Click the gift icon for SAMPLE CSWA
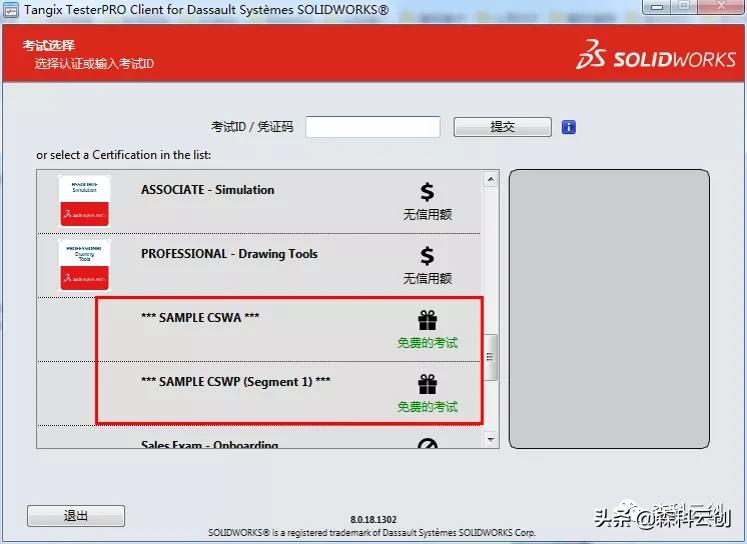This screenshot has height=544, width=747. click(427, 320)
